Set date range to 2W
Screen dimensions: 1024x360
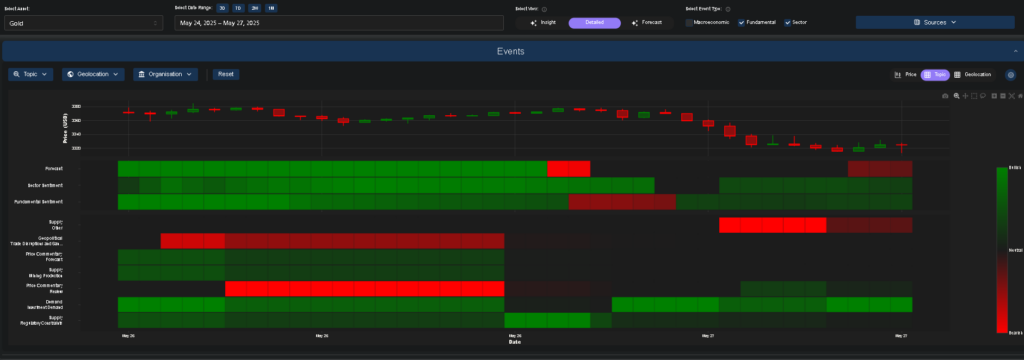pos(255,8)
